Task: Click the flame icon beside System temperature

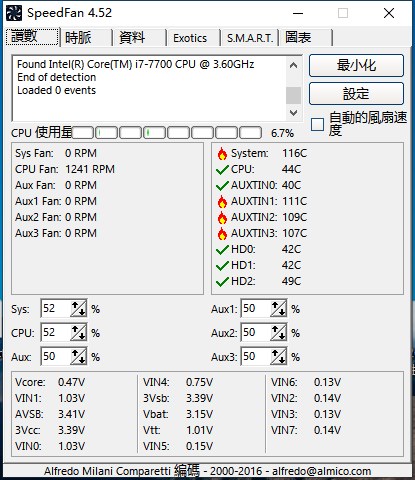Action: [222, 154]
